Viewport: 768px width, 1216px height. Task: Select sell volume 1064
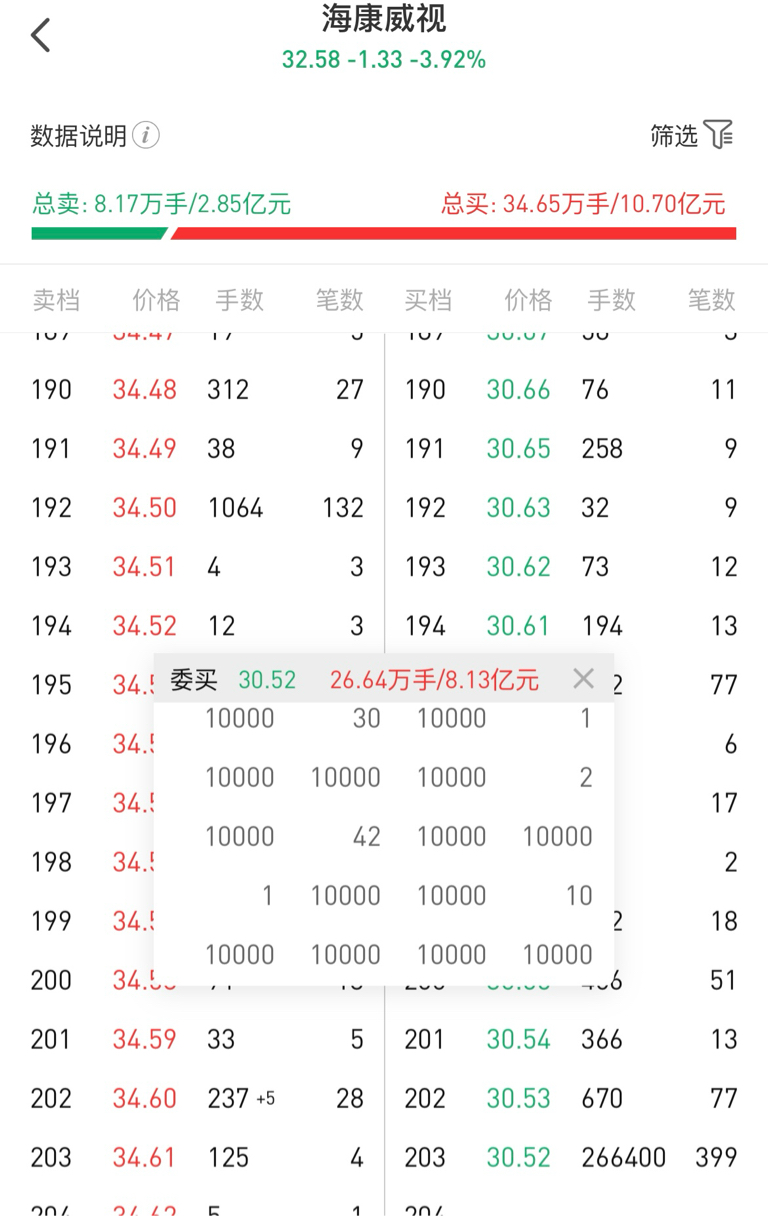point(235,508)
